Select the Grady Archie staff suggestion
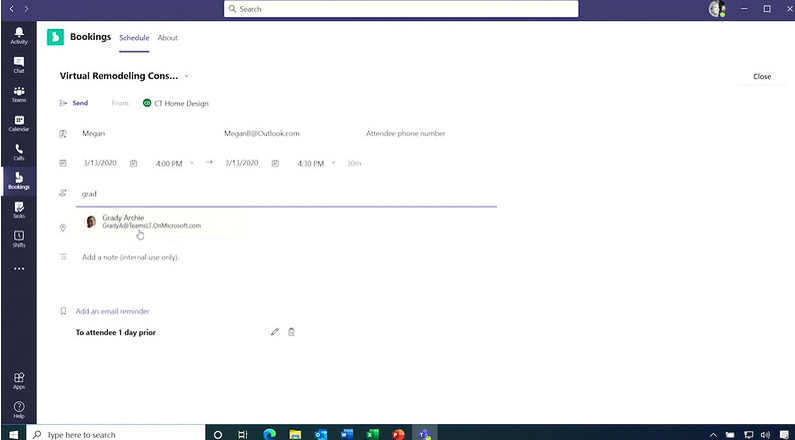 pos(161,222)
